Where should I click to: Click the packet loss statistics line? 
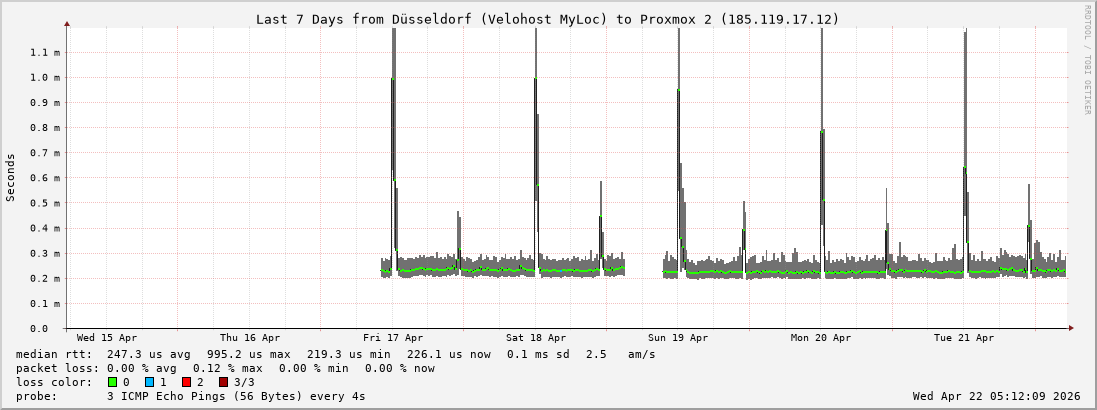pos(225,368)
